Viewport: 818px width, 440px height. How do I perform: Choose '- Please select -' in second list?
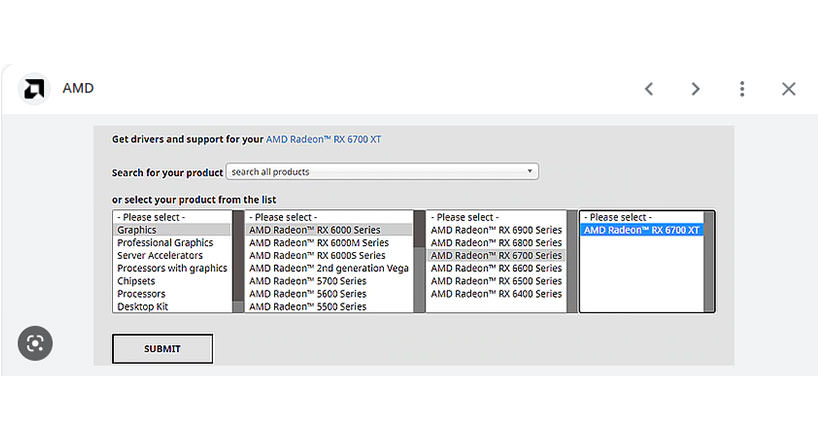click(x=329, y=217)
